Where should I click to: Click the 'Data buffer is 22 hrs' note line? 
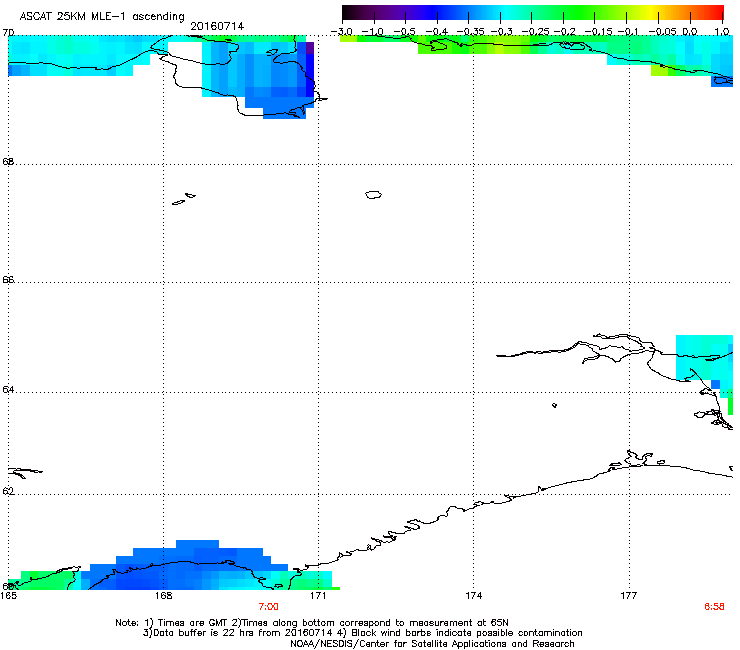(362, 633)
